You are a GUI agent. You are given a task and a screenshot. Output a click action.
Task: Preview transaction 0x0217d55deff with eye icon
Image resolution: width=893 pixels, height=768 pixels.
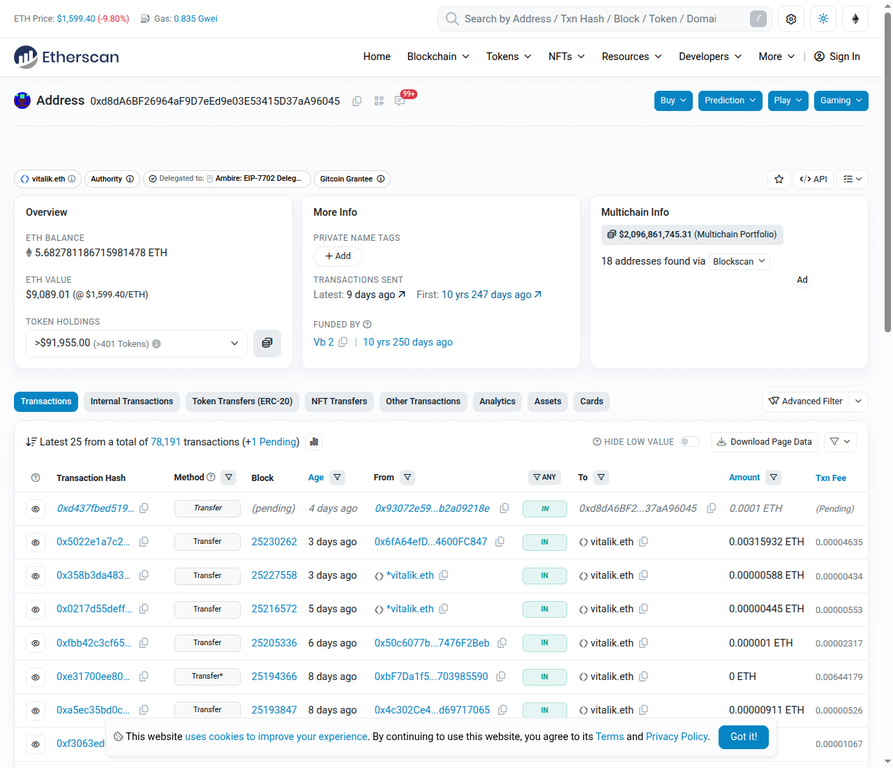click(x=35, y=609)
